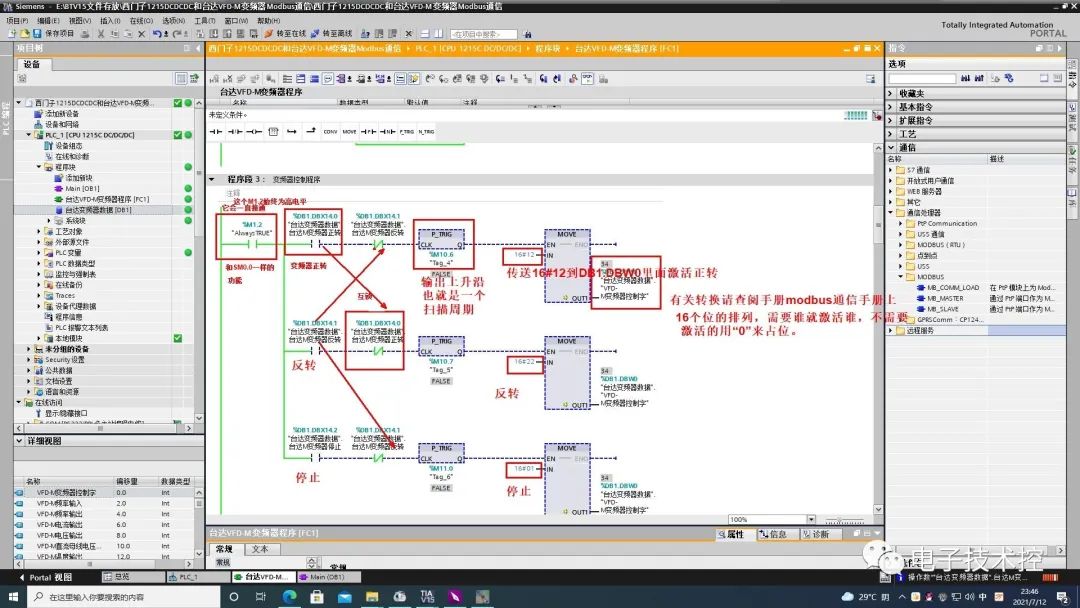
Task: Select the 文本 tab in properties
Action: point(260,549)
